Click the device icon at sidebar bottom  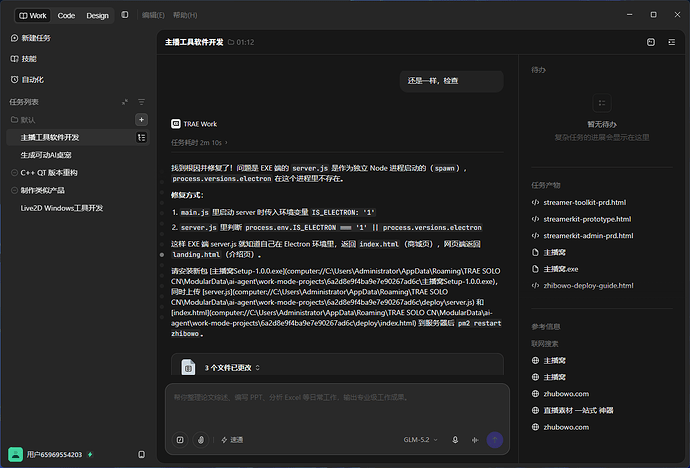tap(141, 454)
